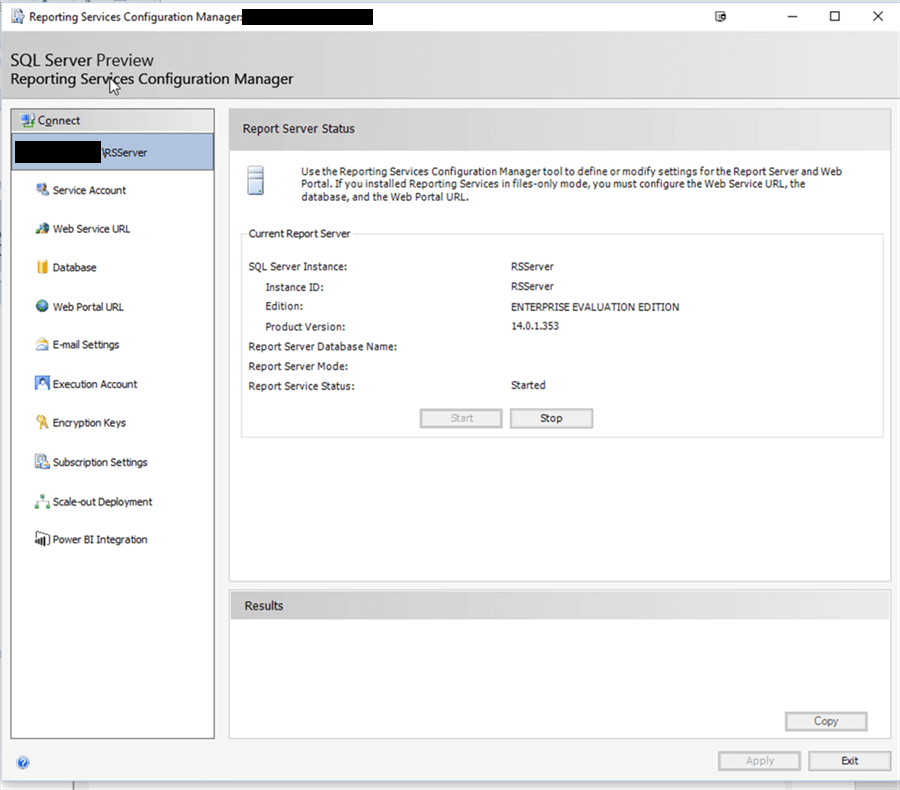Viewport: 900px width, 790px height.
Task: Click the Subscription Settings icon
Action: click(42, 462)
